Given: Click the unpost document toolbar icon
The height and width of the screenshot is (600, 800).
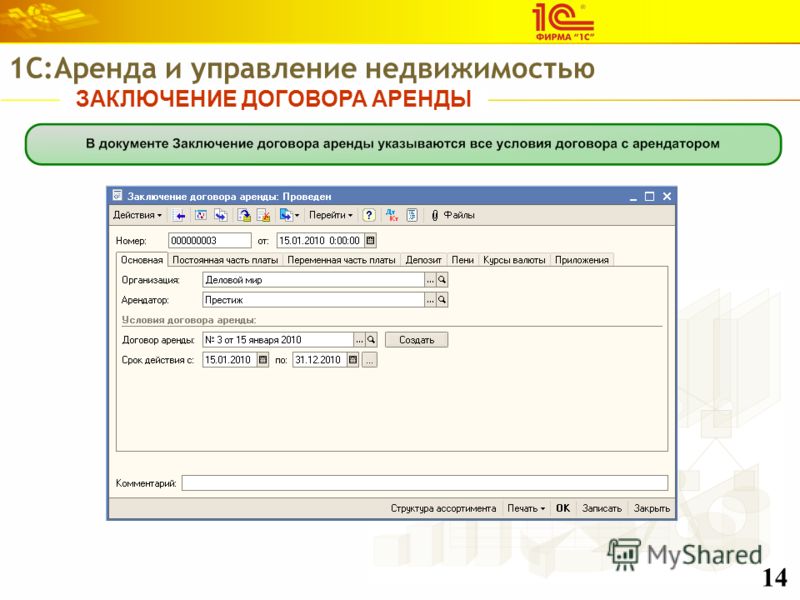Looking at the screenshot, I should click(x=263, y=215).
